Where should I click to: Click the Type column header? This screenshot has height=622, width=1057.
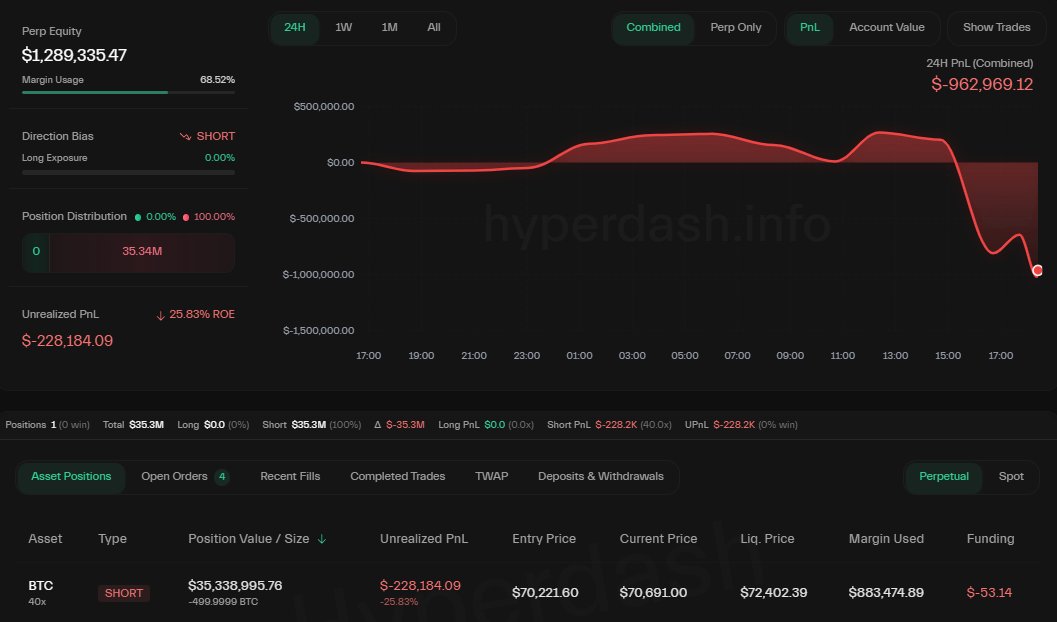pyautogui.click(x=112, y=539)
